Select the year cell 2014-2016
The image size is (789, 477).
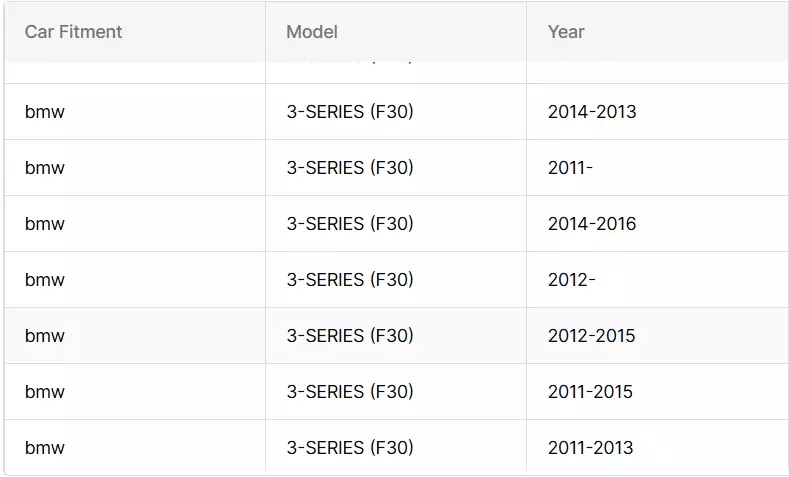pyautogui.click(x=592, y=224)
